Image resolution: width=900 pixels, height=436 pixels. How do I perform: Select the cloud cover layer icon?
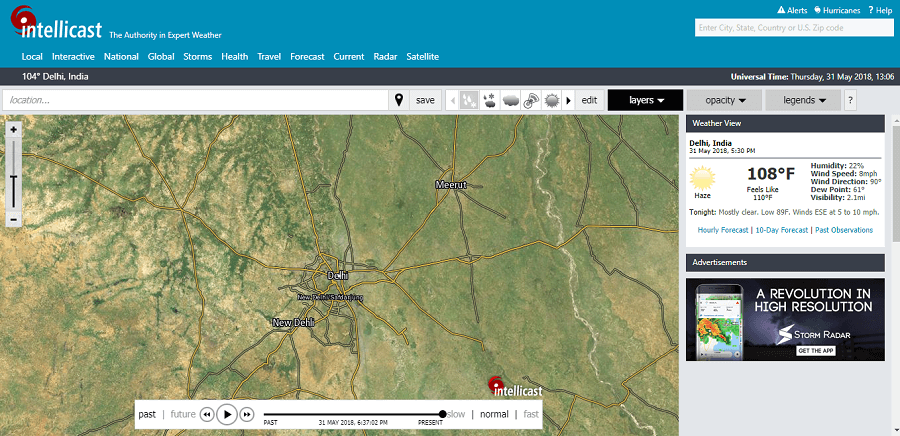[510, 100]
